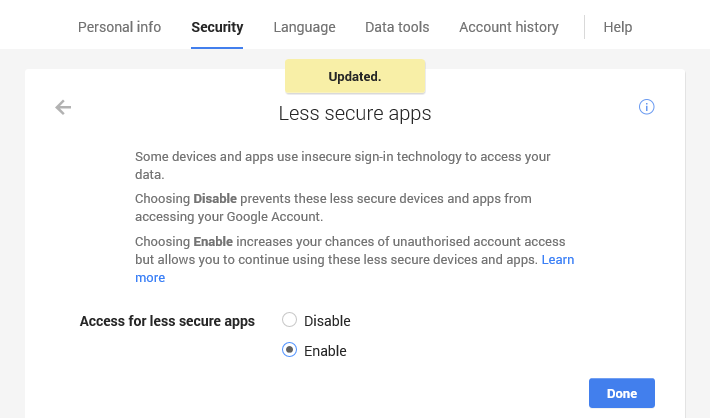Click the yellow Updated notification banner

click(x=355, y=76)
